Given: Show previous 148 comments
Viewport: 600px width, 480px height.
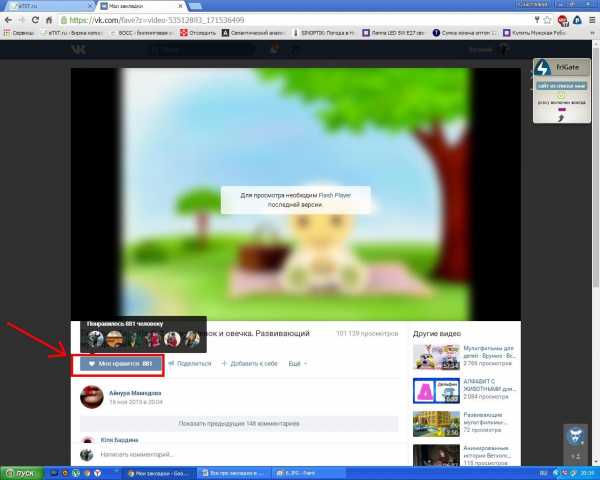Looking at the screenshot, I should [239, 424].
